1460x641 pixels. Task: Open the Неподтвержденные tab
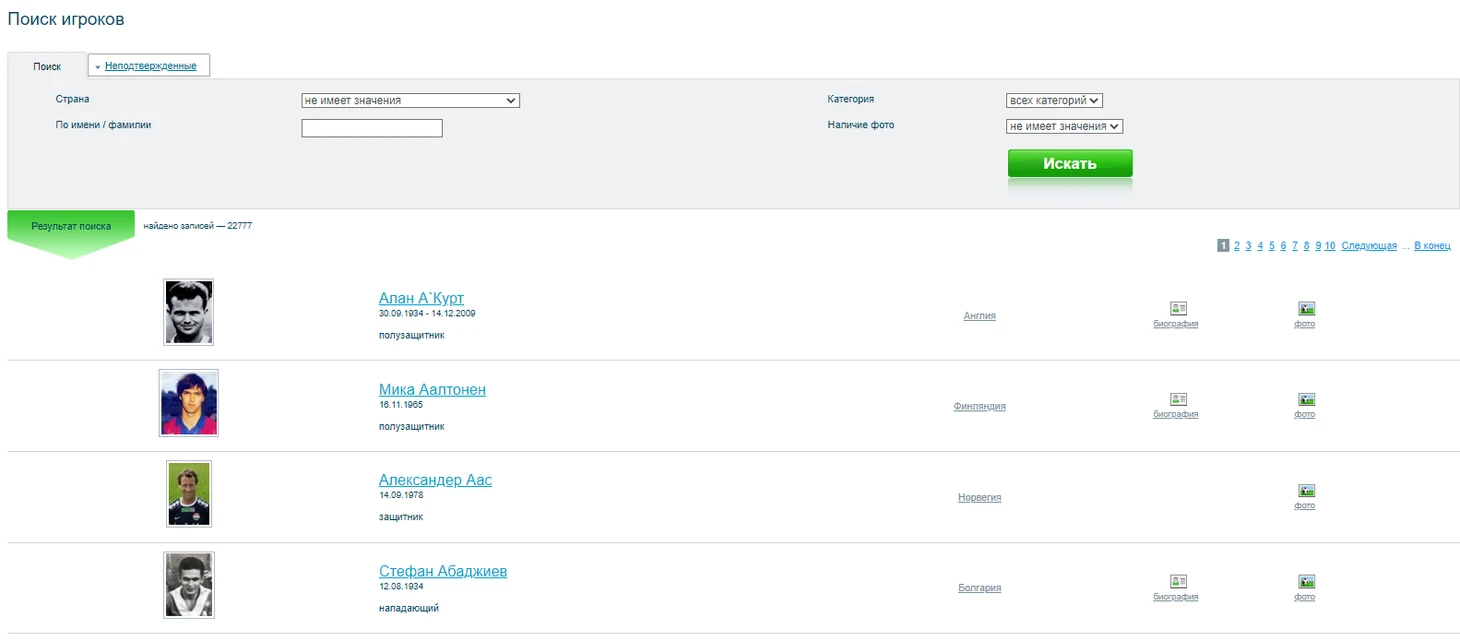tap(150, 66)
